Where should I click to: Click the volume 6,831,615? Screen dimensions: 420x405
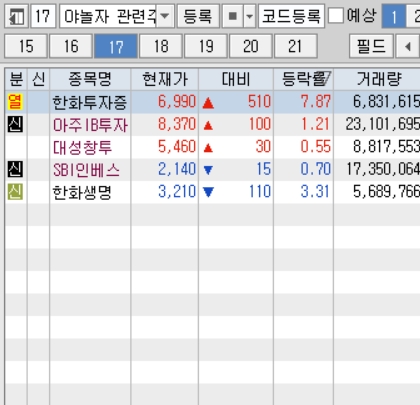(x=386, y=102)
